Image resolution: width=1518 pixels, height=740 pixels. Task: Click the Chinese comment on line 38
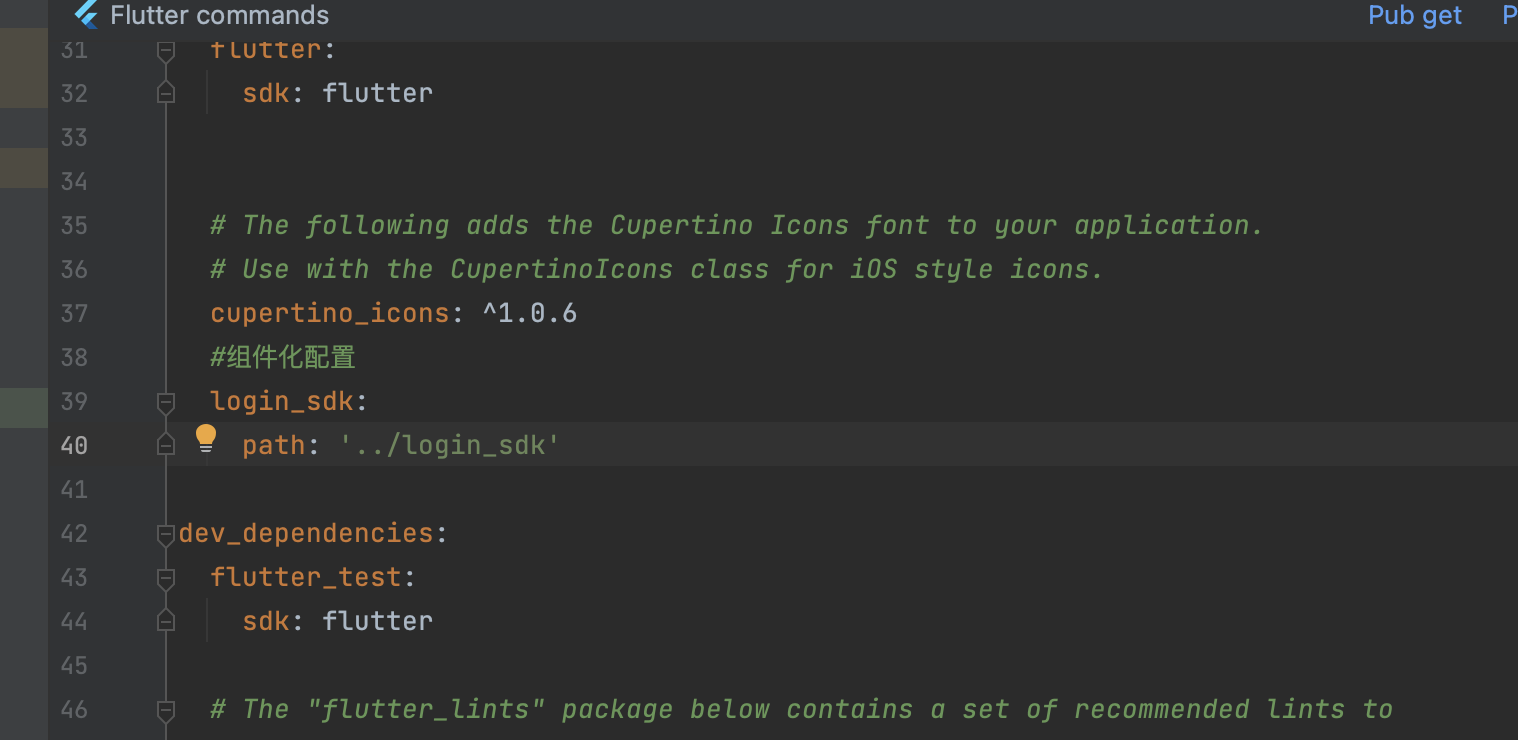[283, 357]
